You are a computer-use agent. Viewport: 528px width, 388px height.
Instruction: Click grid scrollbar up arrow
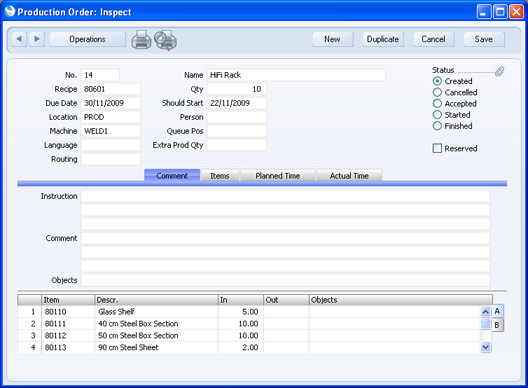(486, 312)
